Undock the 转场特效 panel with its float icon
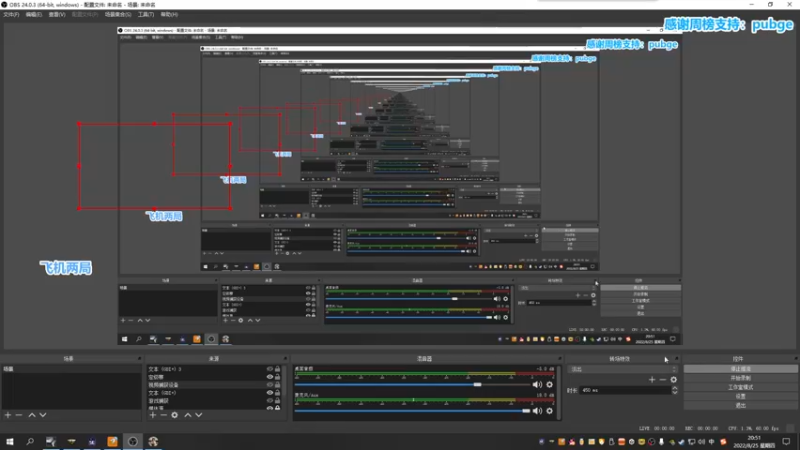Screen dimensions: 800x450 click(677, 359)
